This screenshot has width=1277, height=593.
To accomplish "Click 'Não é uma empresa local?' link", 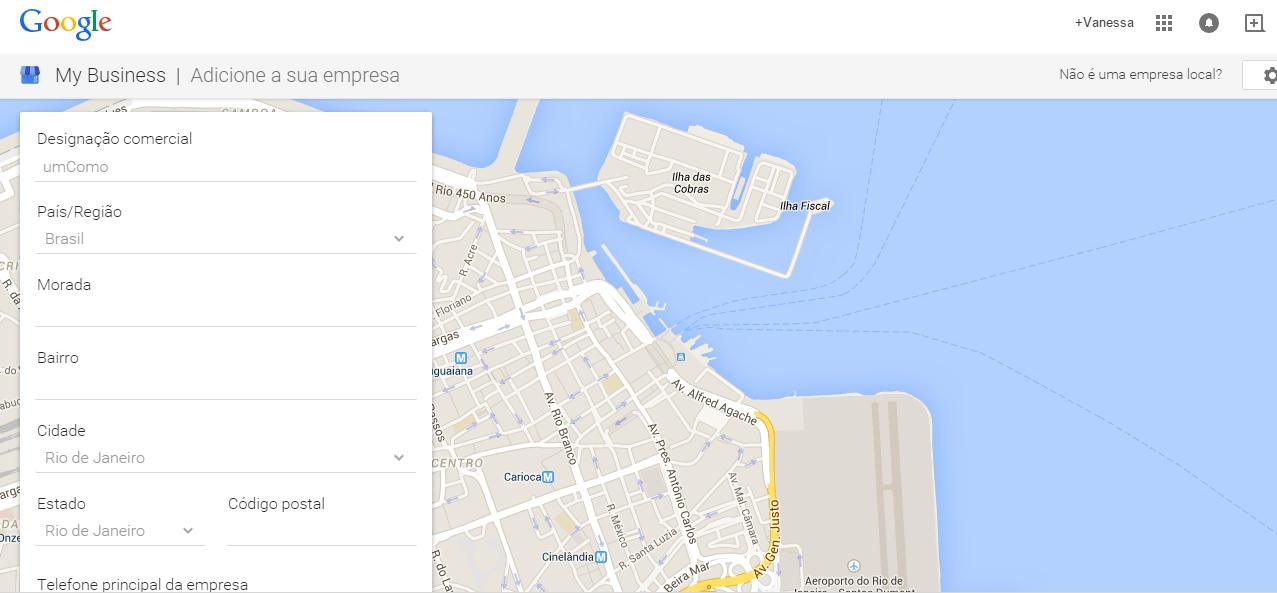I will pos(1140,75).
